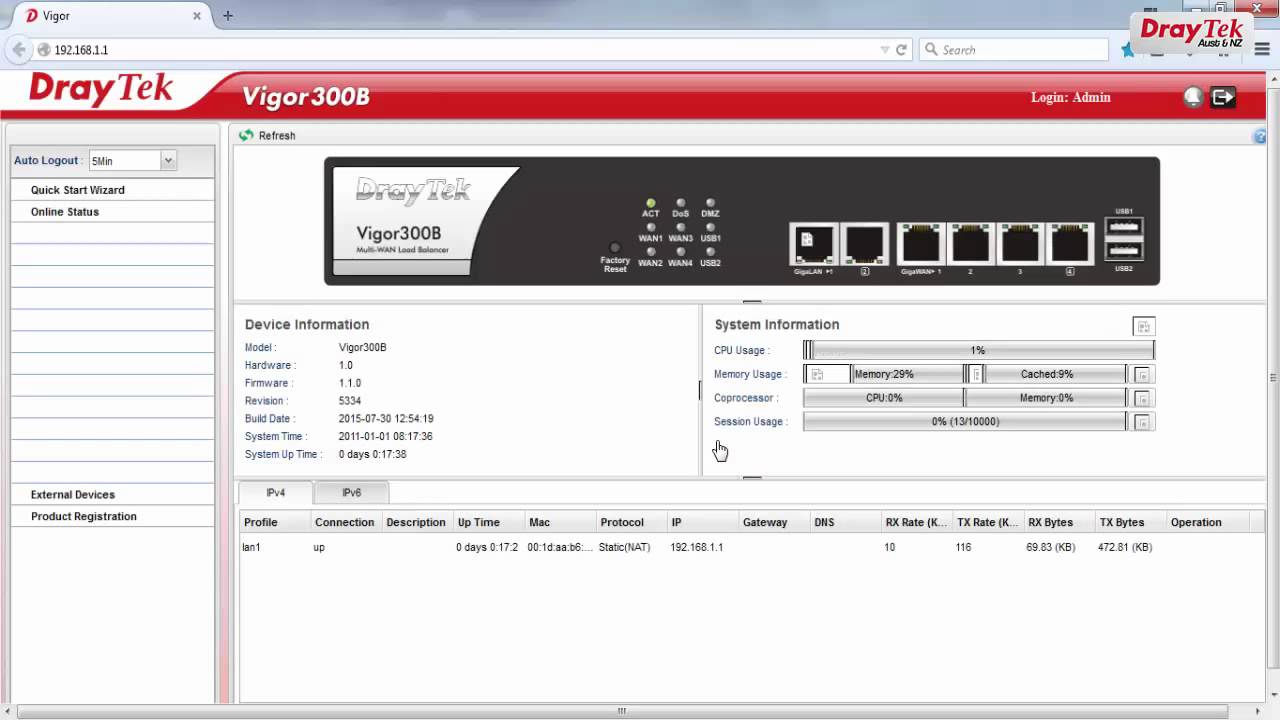Close the Vigor browser tab
The width and height of the screenshot is (1280, 720).
pos(197,16)
